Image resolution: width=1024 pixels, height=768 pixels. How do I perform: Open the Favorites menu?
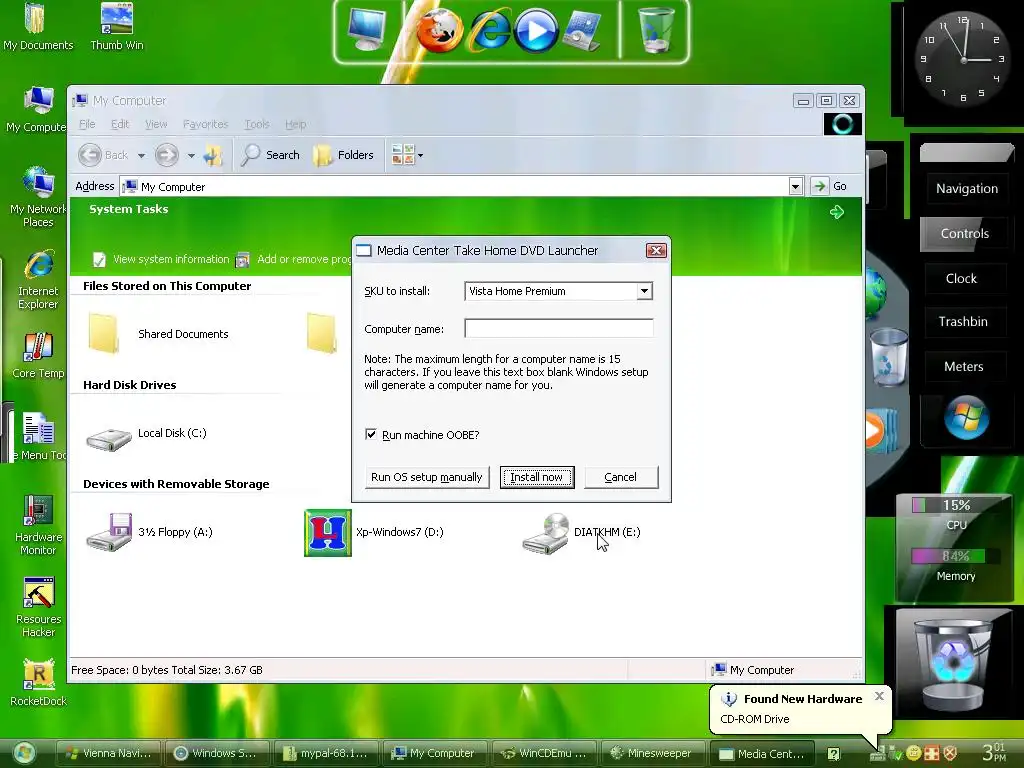click(x=206, y=124)
